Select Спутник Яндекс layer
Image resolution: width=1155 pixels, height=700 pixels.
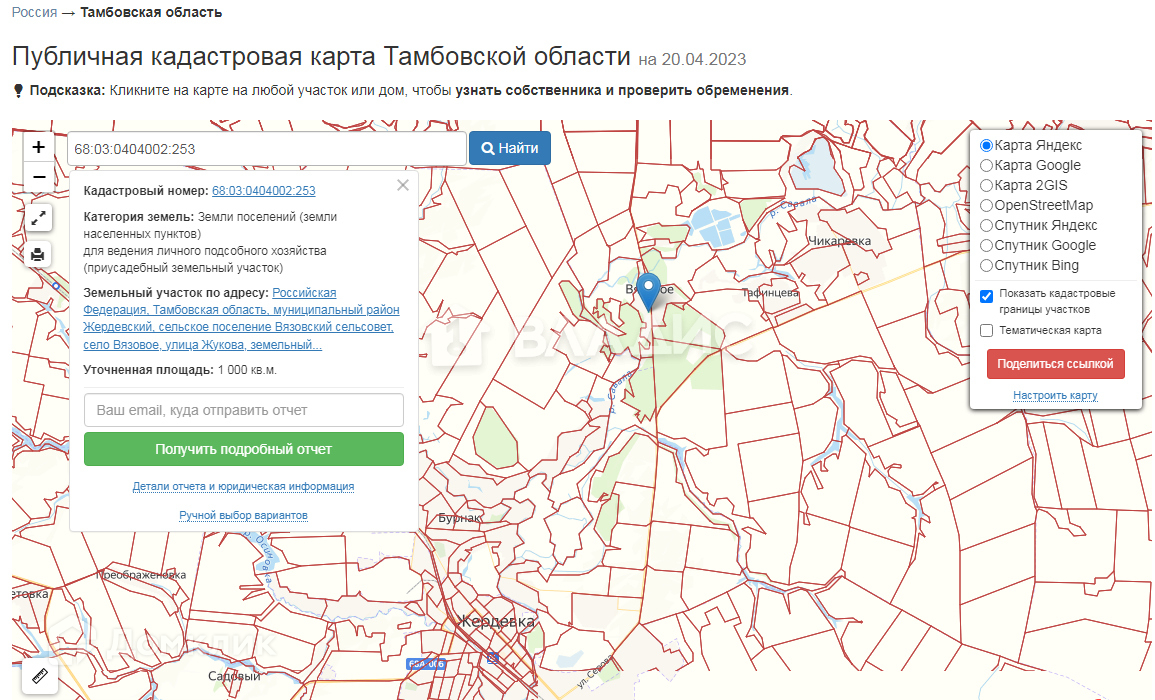[986, 225]
